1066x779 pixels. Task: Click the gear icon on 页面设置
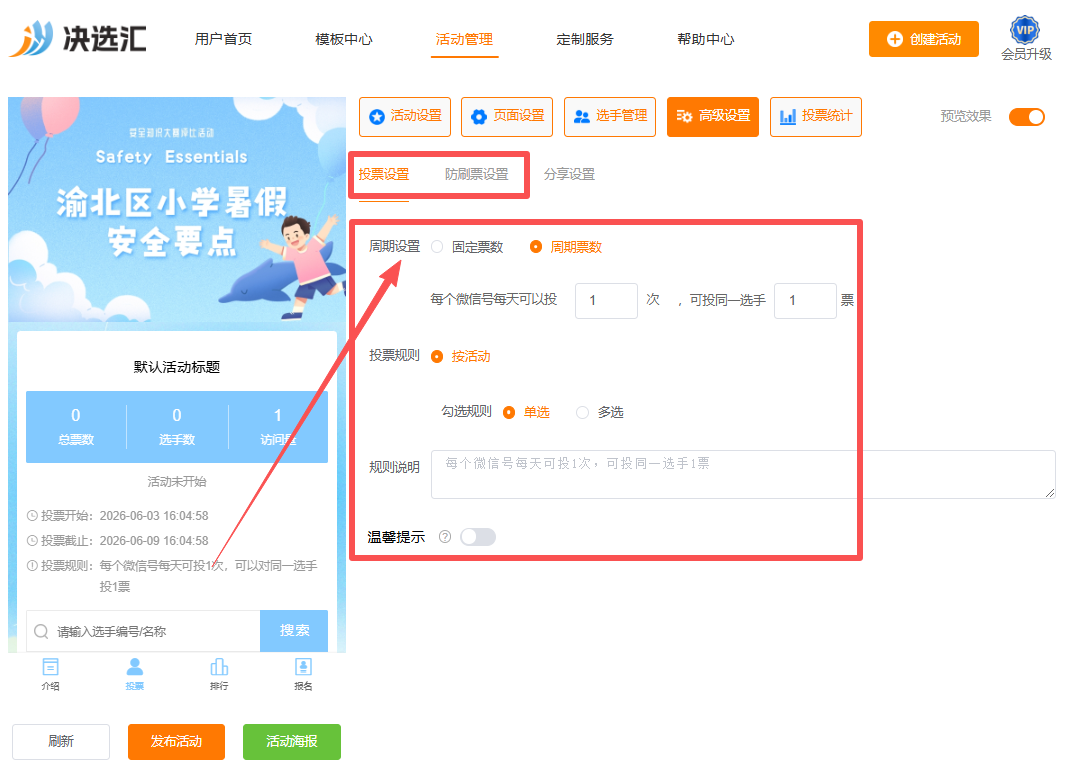(x=479, y=117)
